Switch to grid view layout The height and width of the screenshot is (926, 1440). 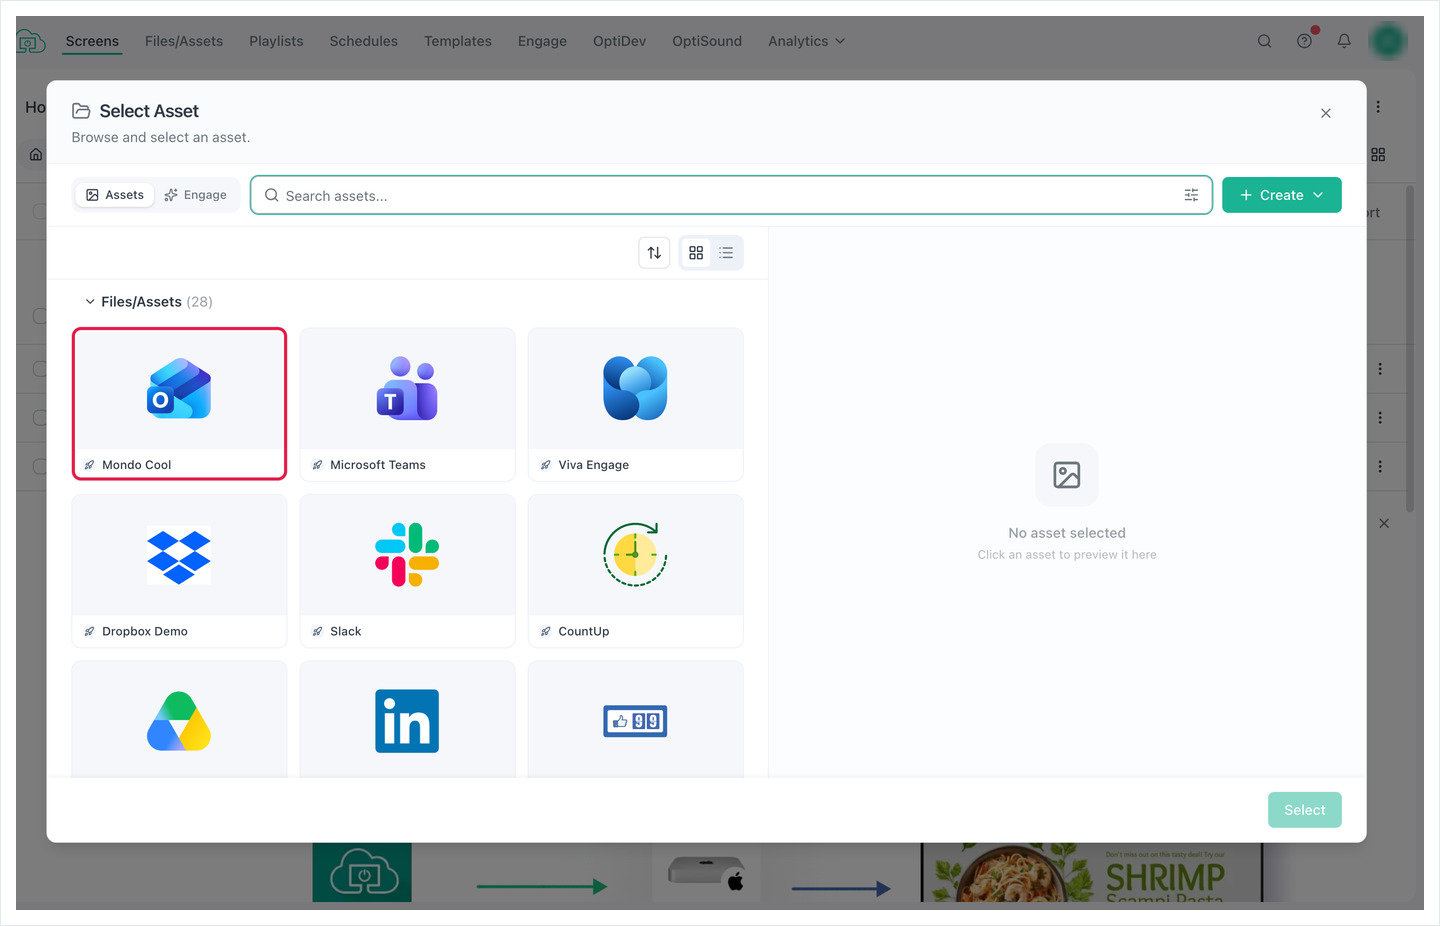tap(696, 253)
